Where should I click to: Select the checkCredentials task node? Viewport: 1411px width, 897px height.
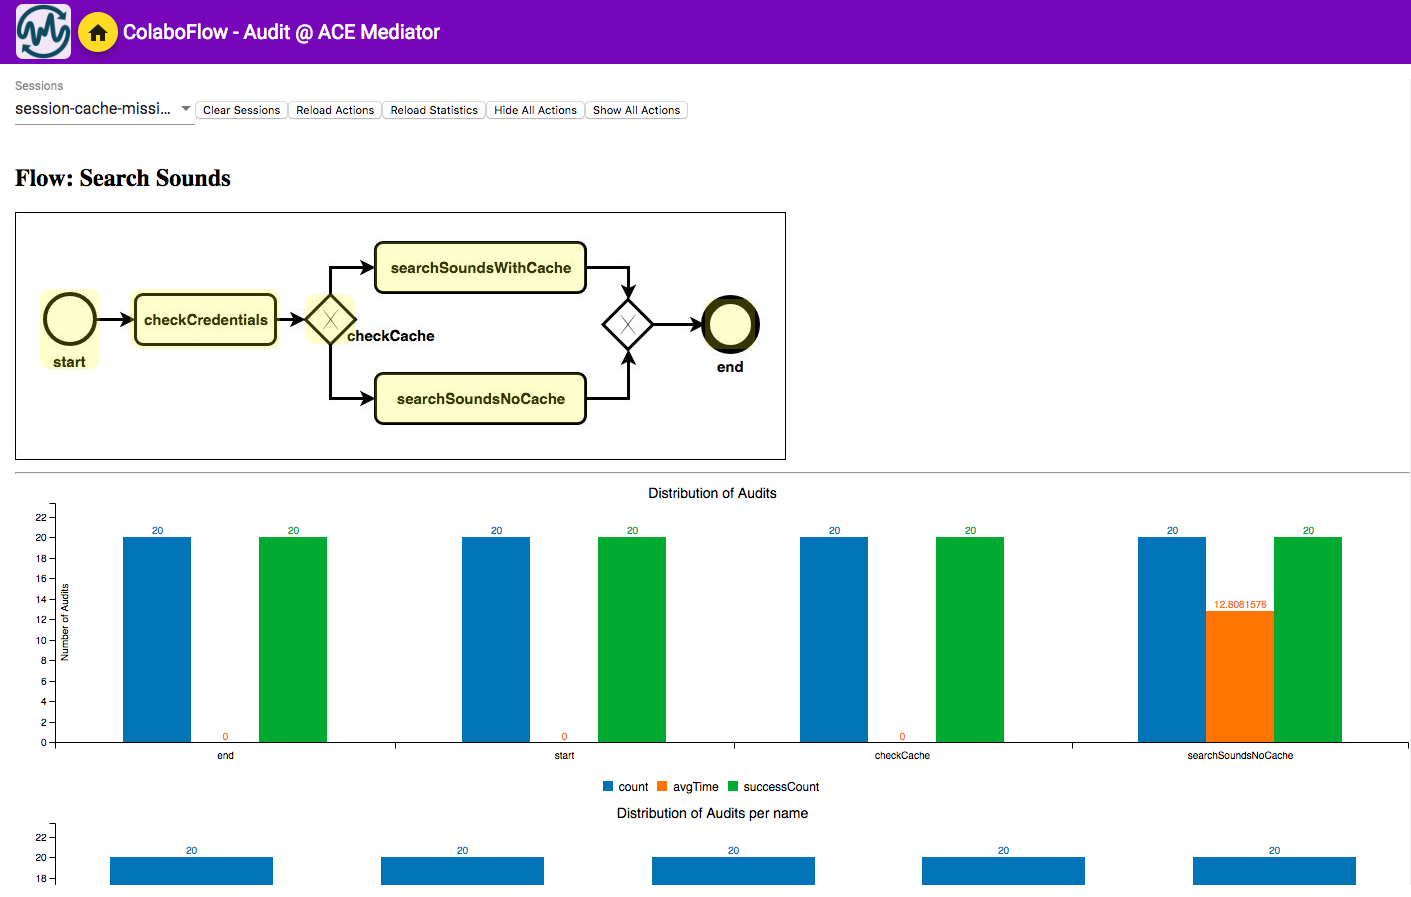coord(205,320)
